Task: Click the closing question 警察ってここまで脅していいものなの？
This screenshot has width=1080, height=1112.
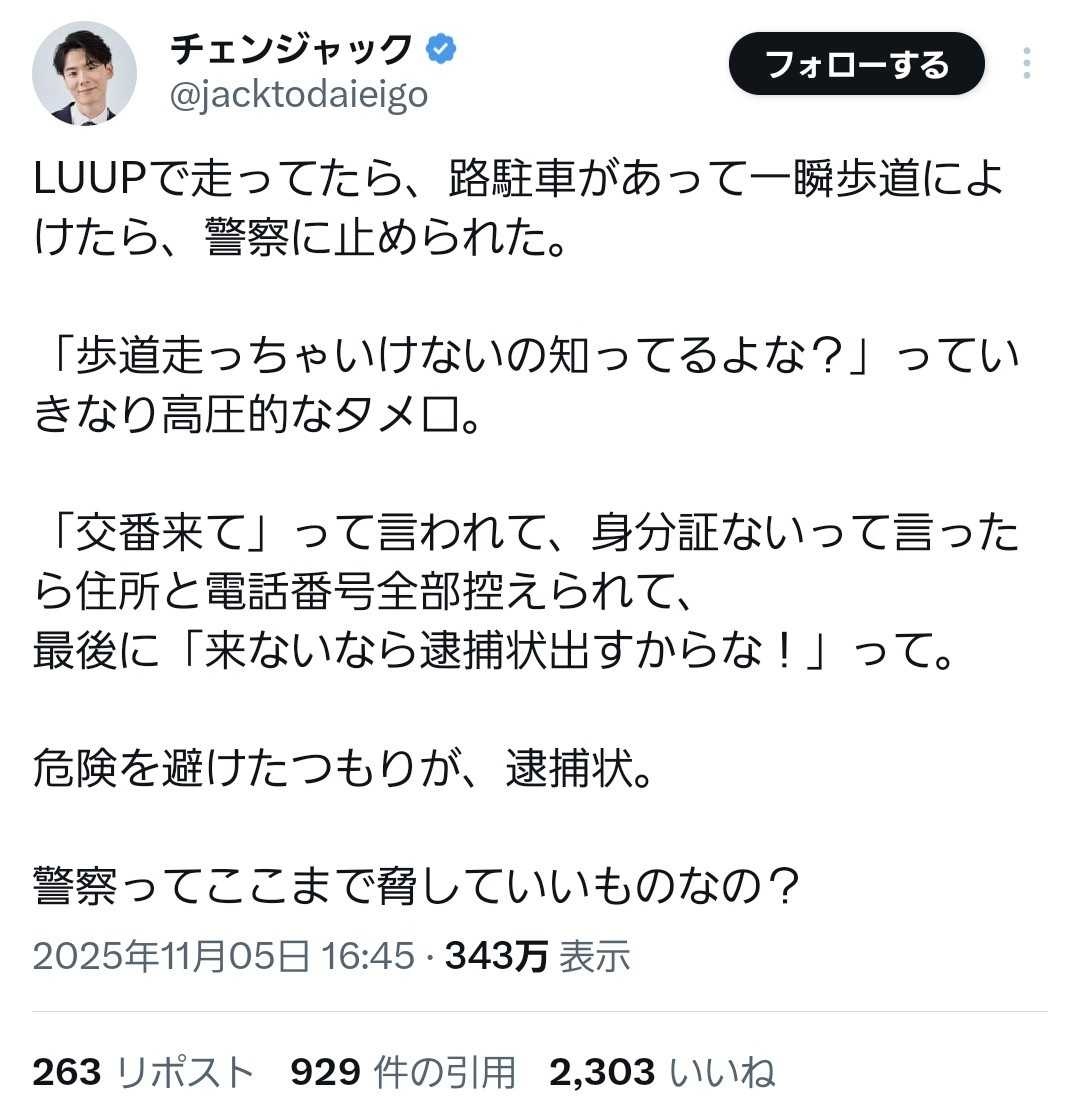Action: pos(415,885)
